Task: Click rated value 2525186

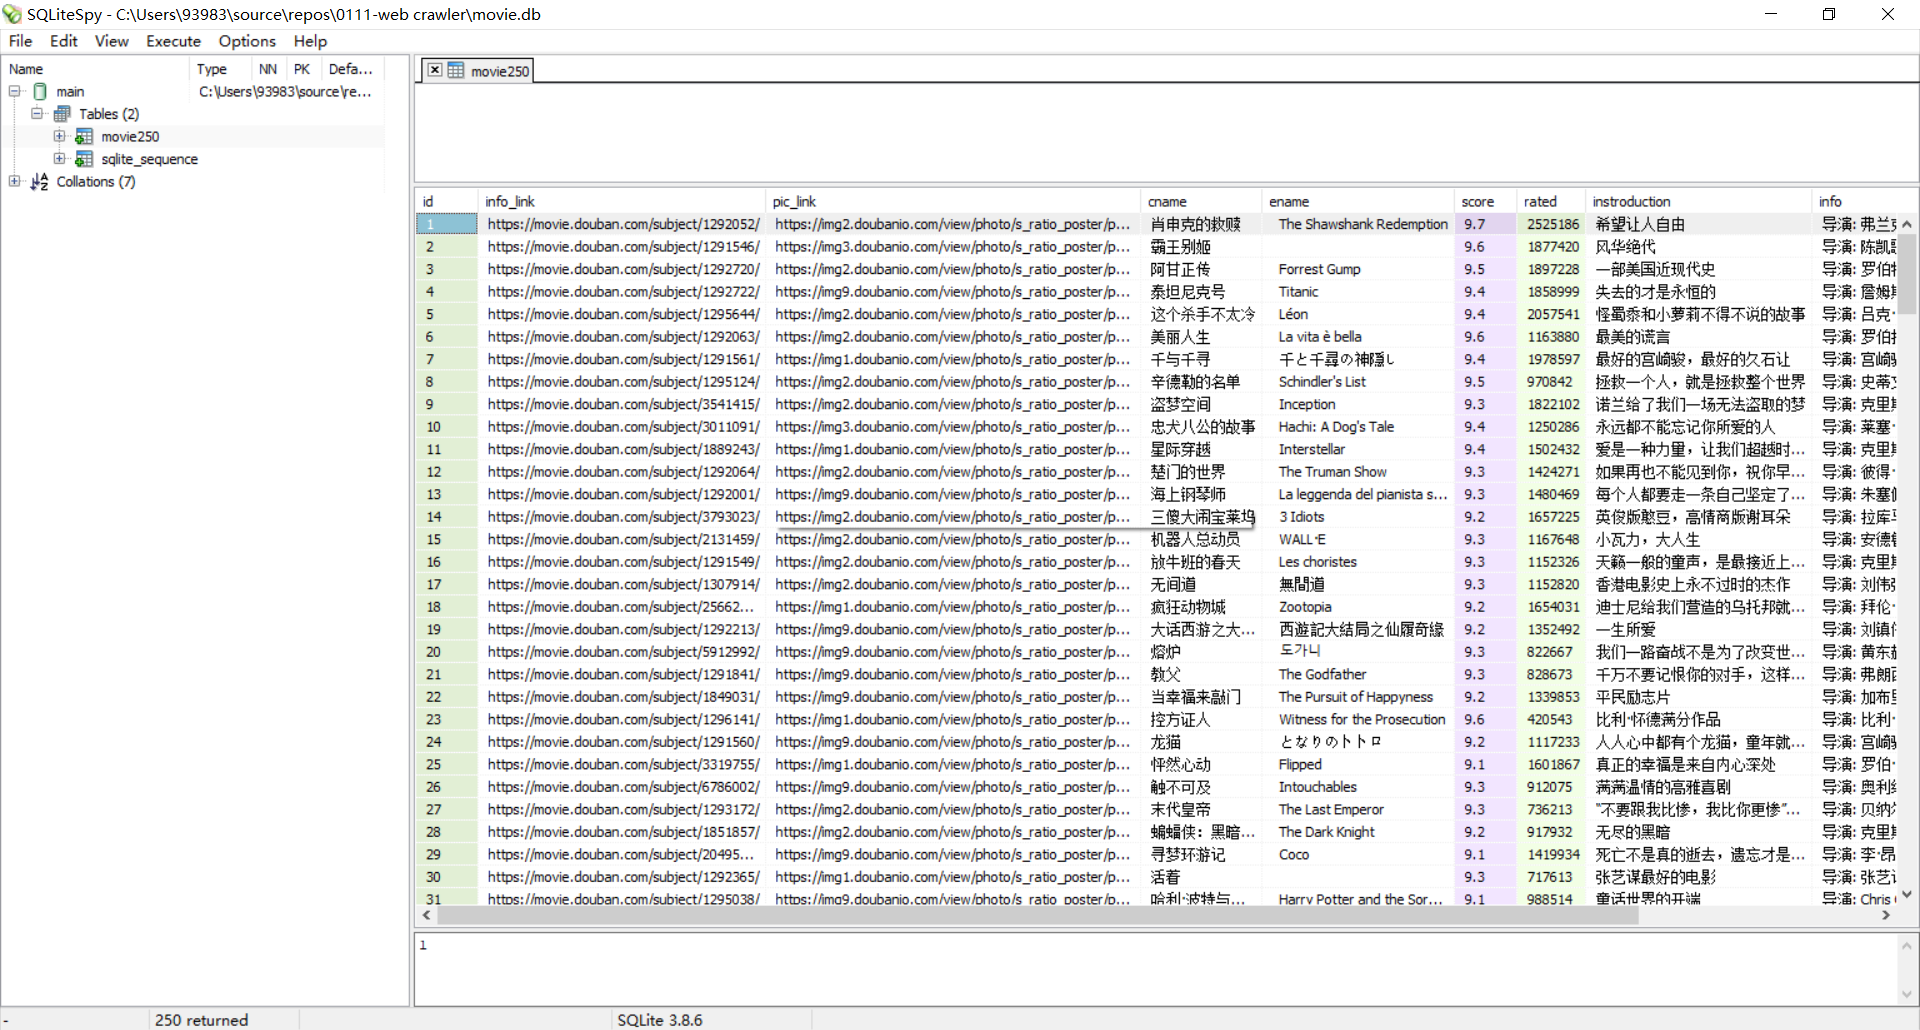Action: 1552,224
